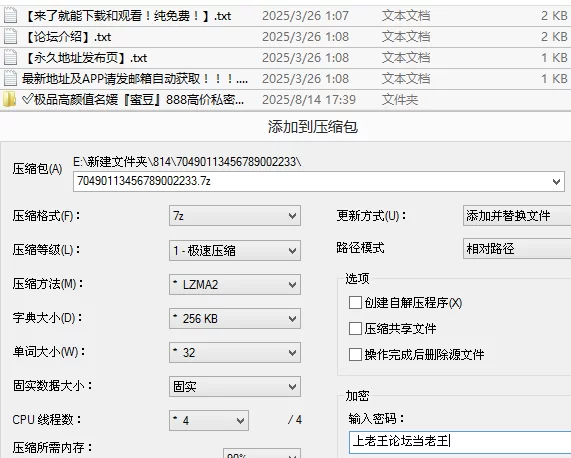Viewport: 571px width, 458px height.
Task: Click the text file icon of 【永久地址发布页】.txt
Action: click(x=10, y=58)
